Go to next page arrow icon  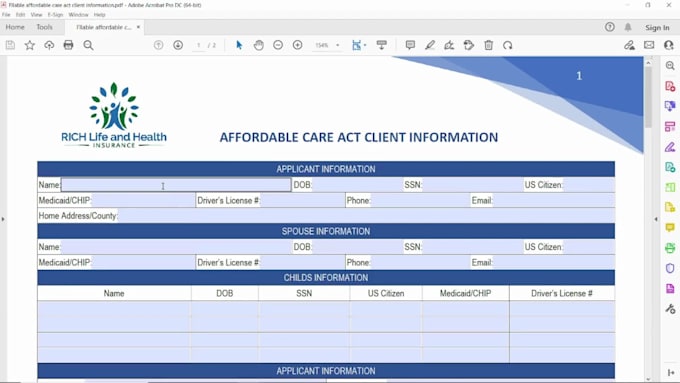[x=178, y=45]
